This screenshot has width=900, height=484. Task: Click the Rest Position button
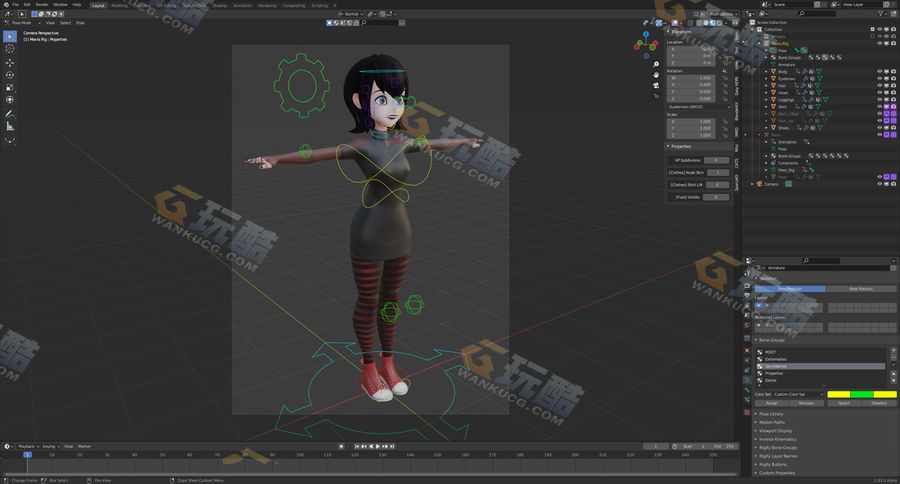860,289
